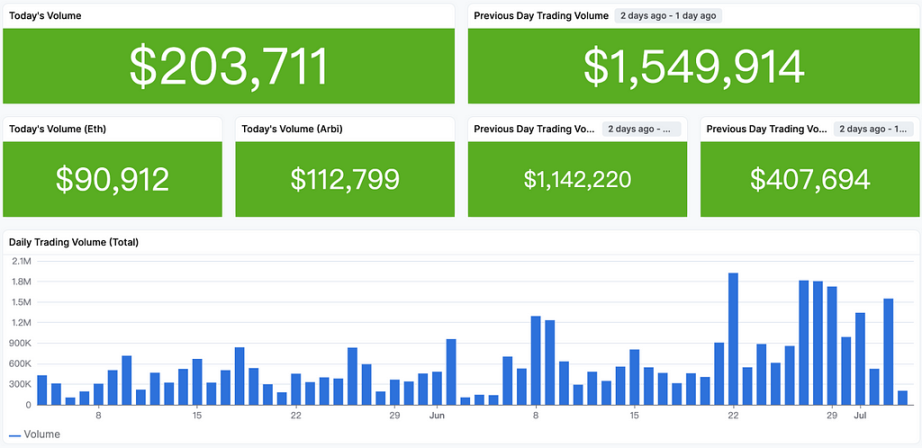This screenshot has width=922, height=448.
Task: Select the Today's Volume (Eth) $90,912 tile
Action: (x=112, y=179)
